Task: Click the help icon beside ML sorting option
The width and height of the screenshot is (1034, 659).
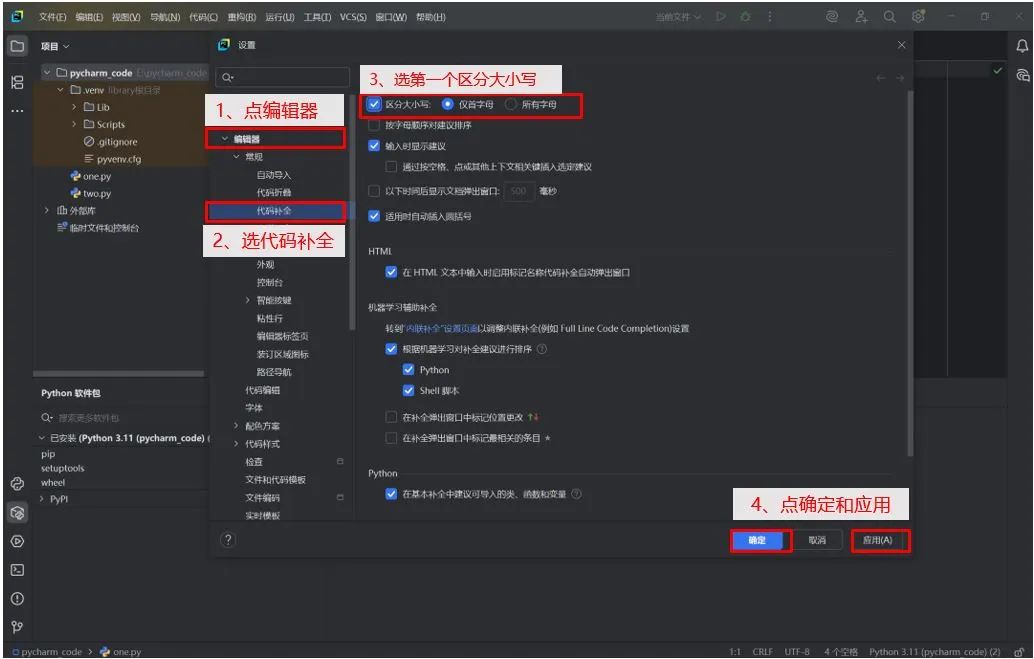Action: click(541, 349)
